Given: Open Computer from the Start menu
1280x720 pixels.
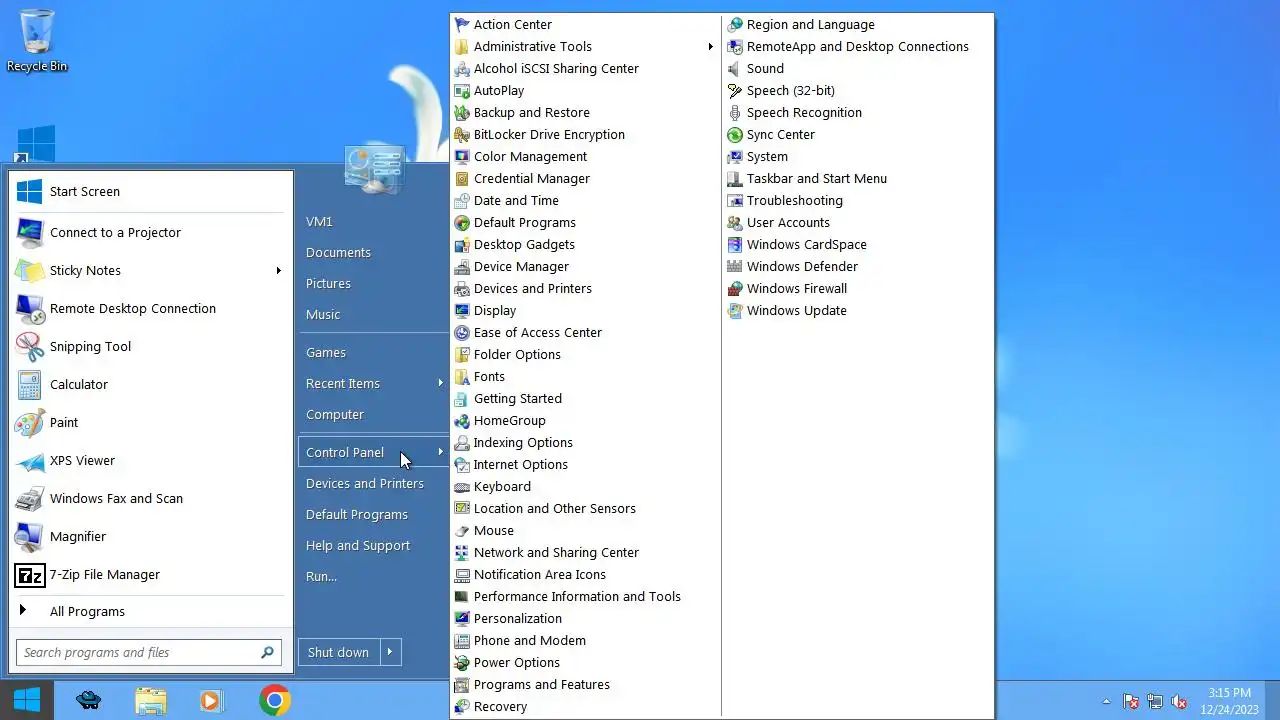Looking at the screenshot, I should (x=335, y=414).
